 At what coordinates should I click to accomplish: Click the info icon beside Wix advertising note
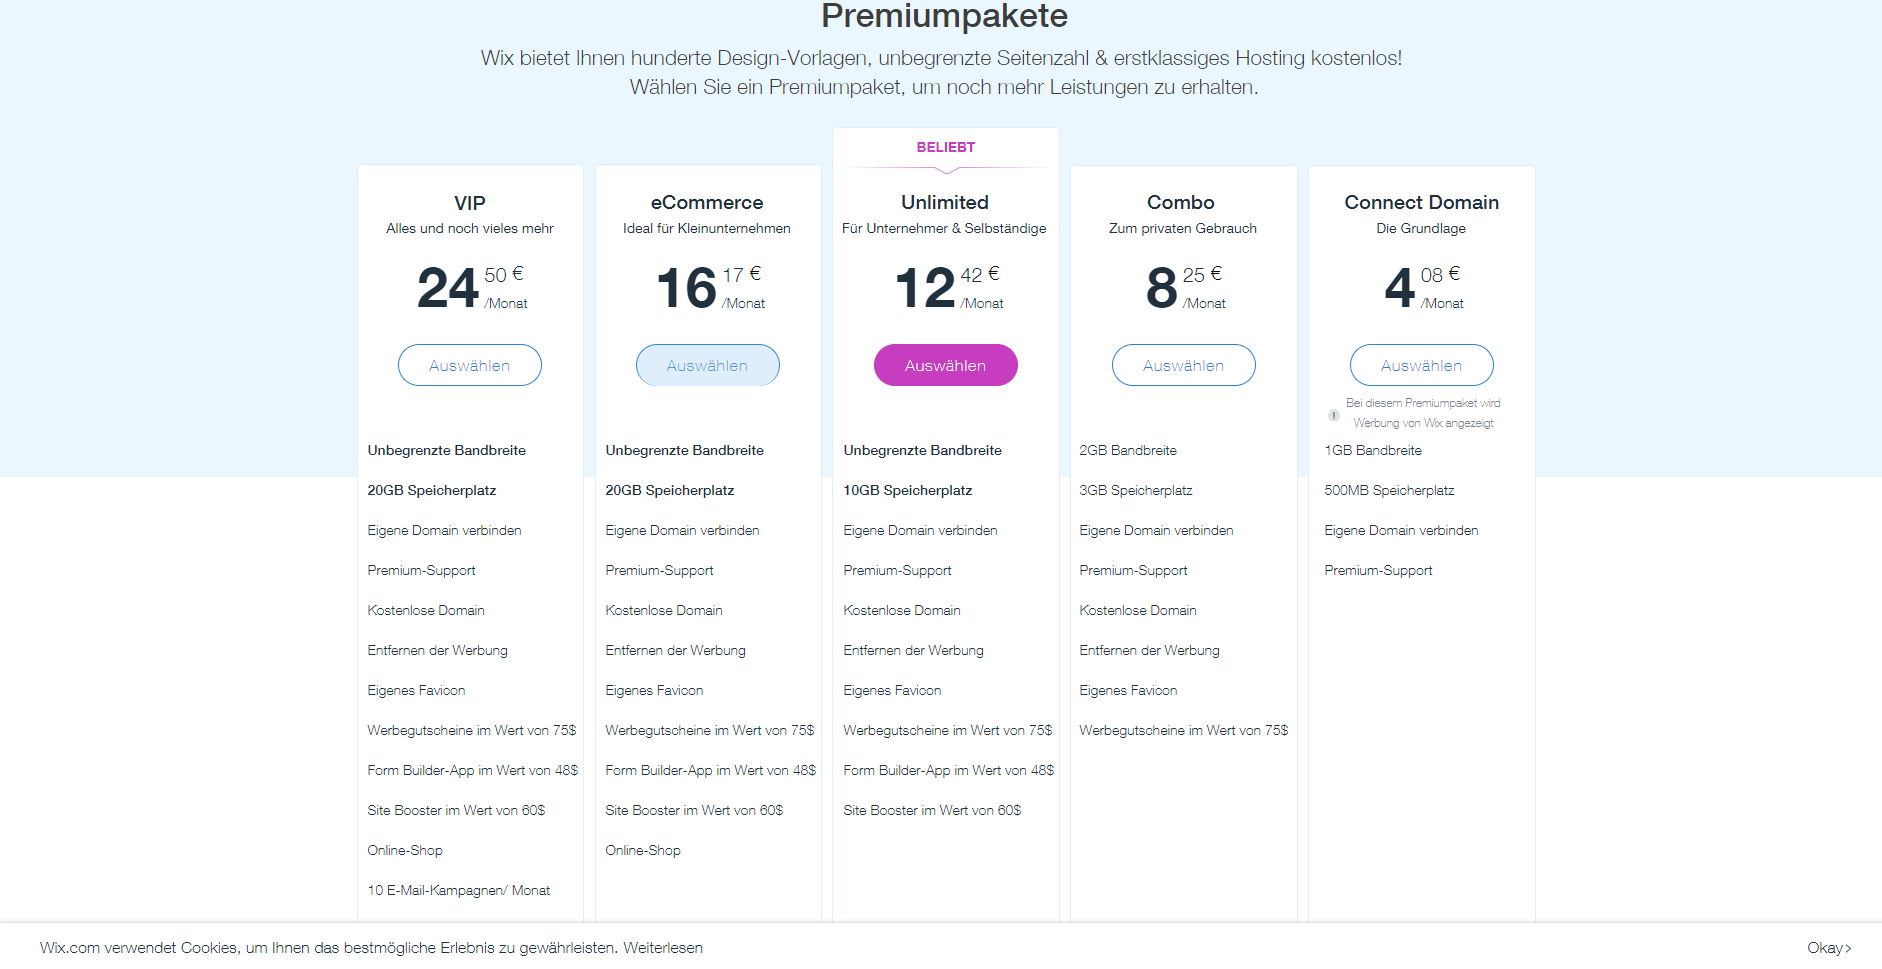(1333, 414)
